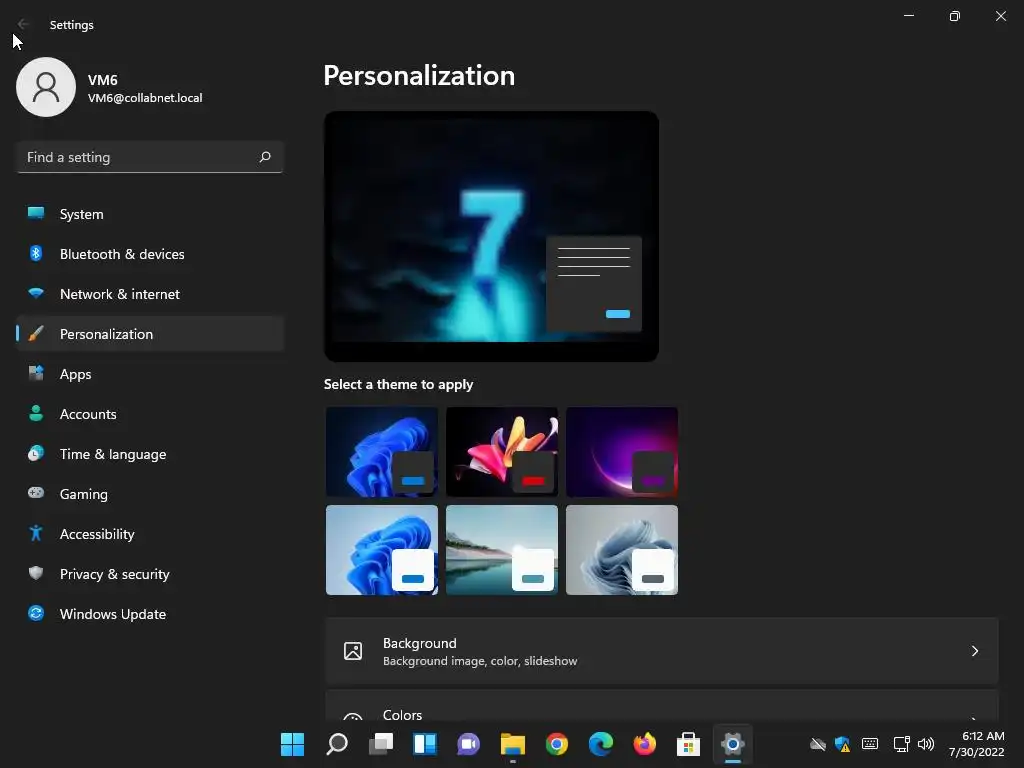Apply the dark blue bloom theme

(382, 452)
